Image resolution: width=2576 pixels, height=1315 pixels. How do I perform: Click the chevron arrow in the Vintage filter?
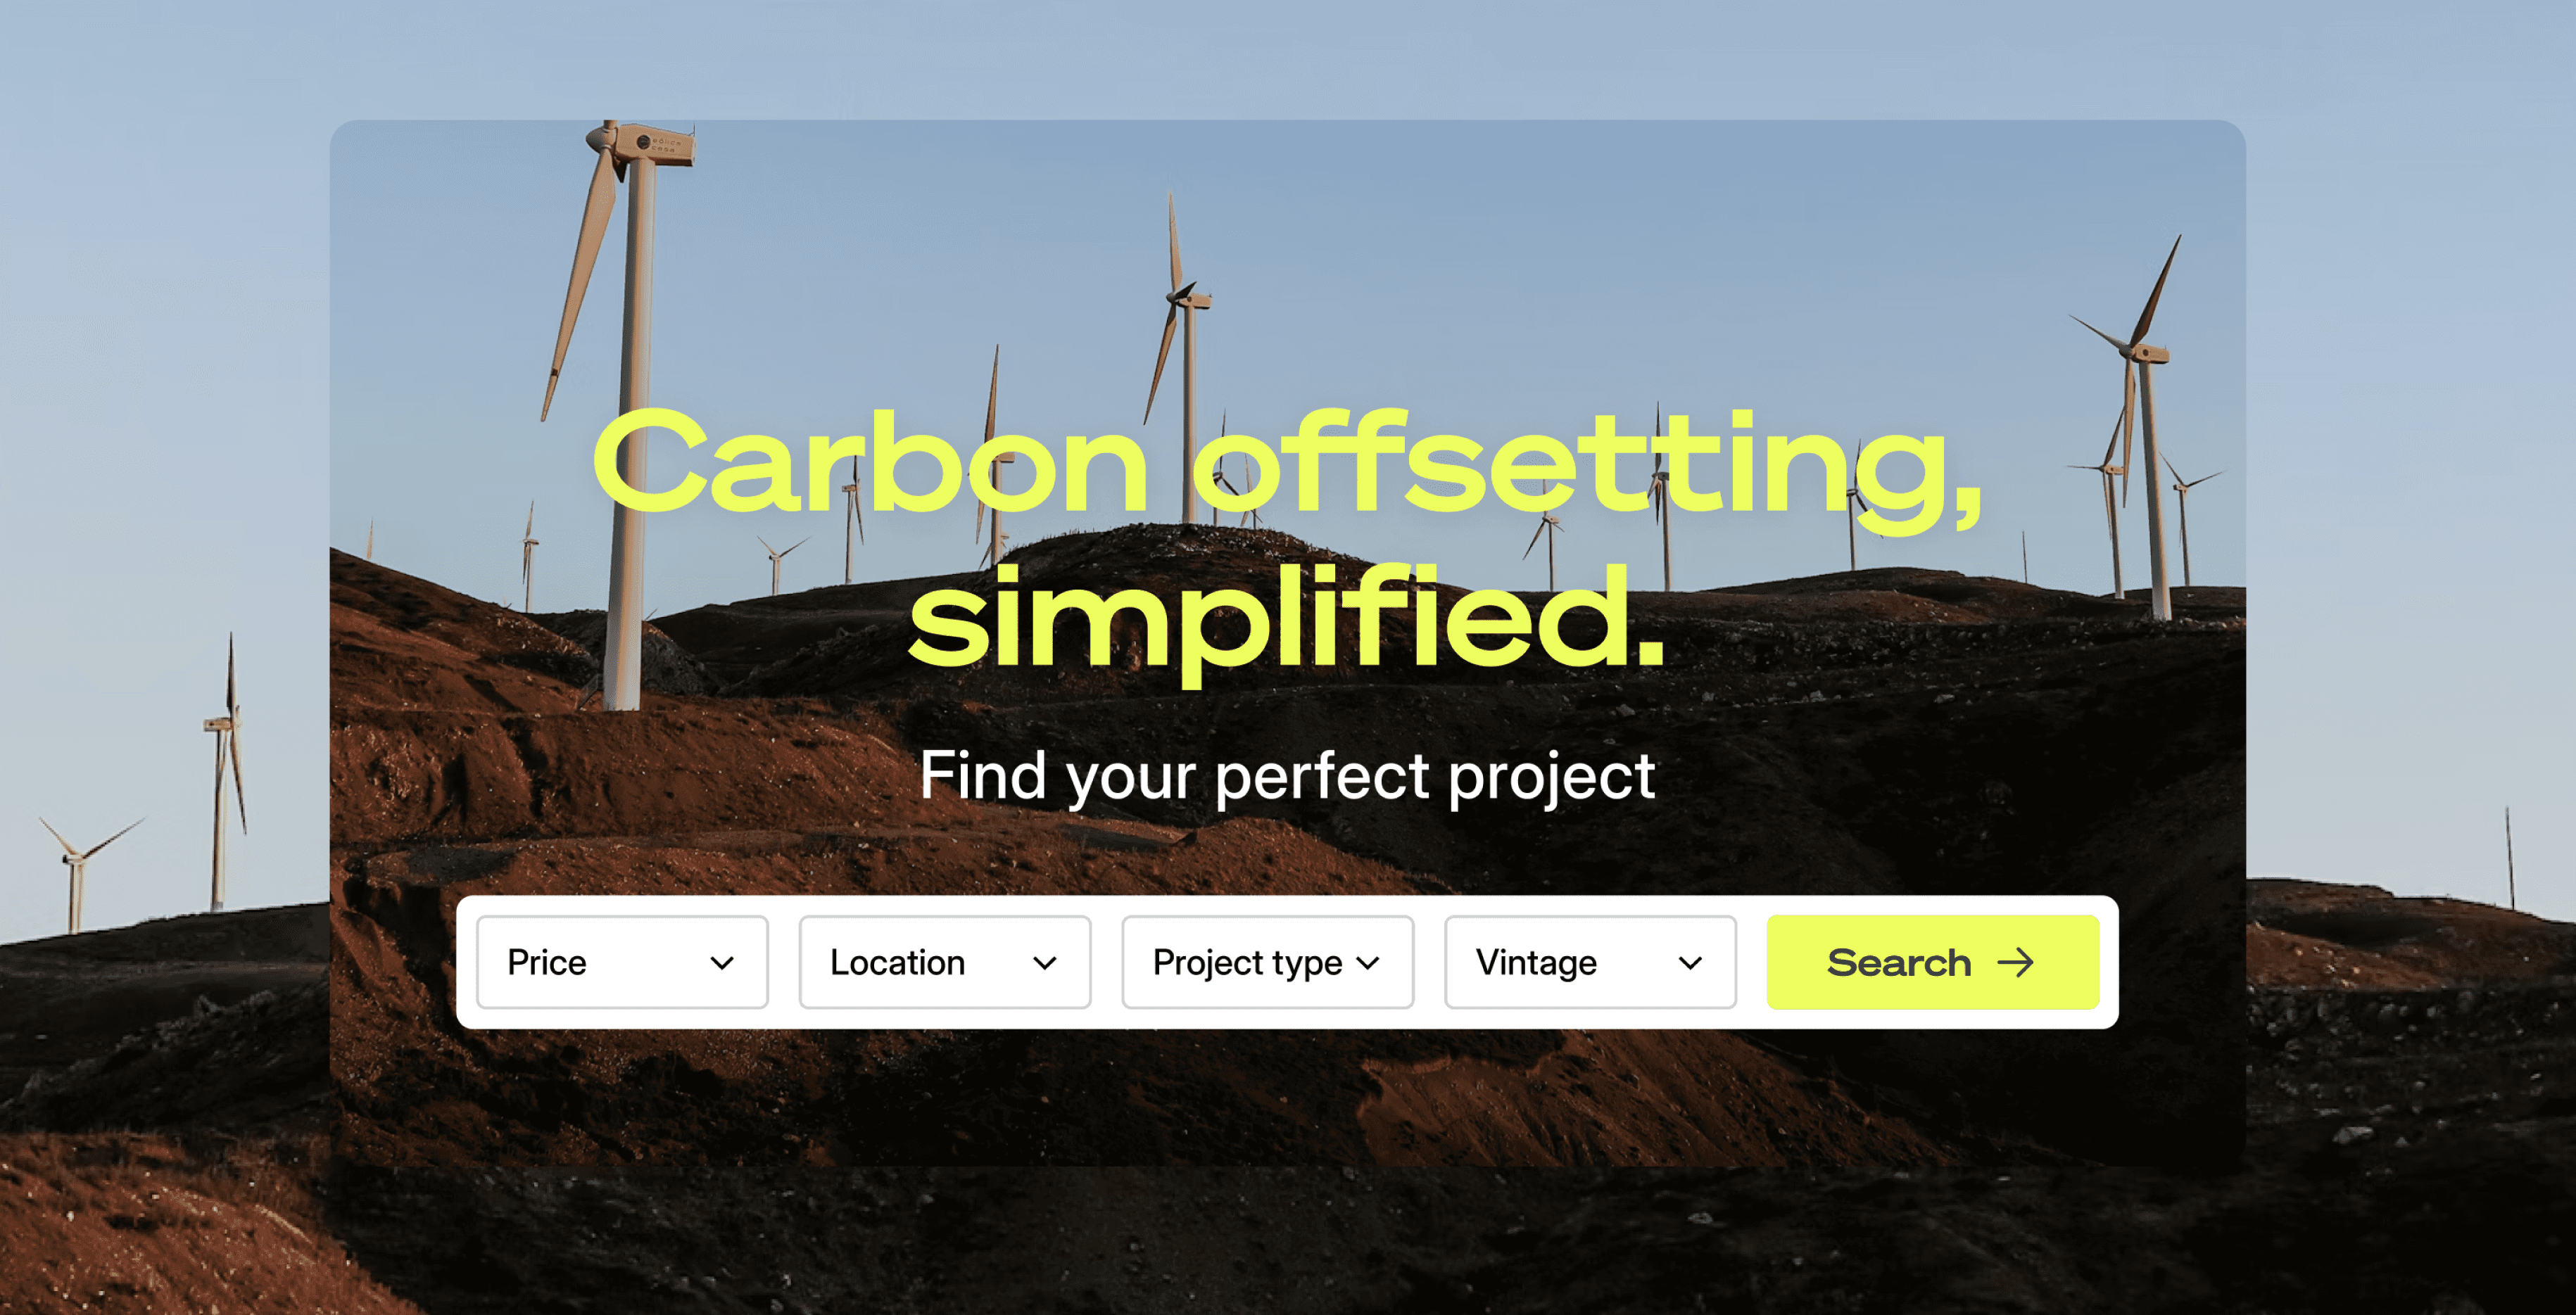(x=1690, y=963)
